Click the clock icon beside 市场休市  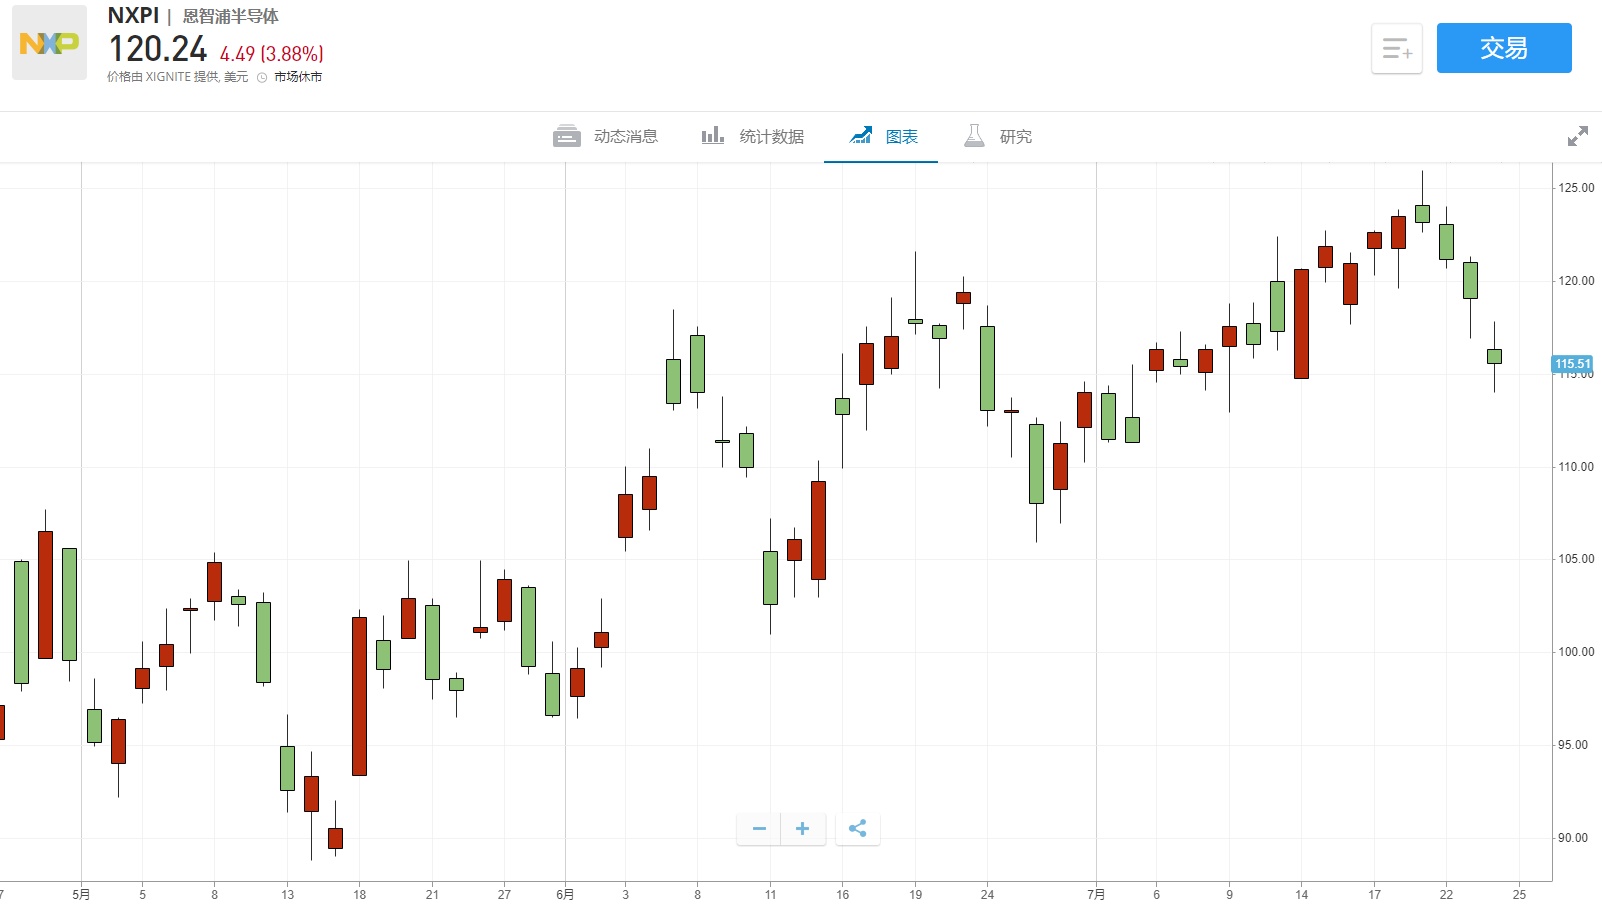(x=262, y=77)
